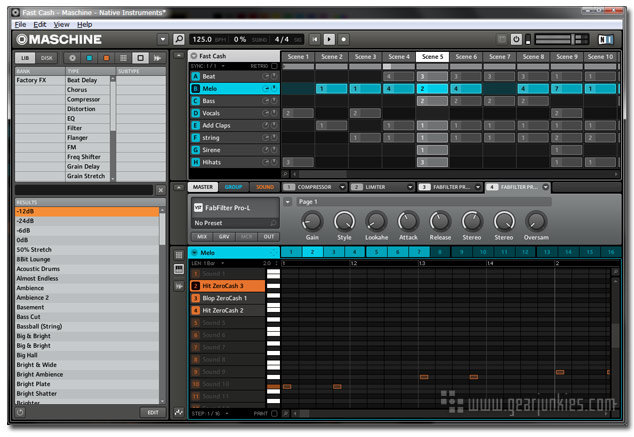The height and width of the screenshot is (437, 634).
Task: Select the Pattern file type icon in browser
Action: (124, 58)
